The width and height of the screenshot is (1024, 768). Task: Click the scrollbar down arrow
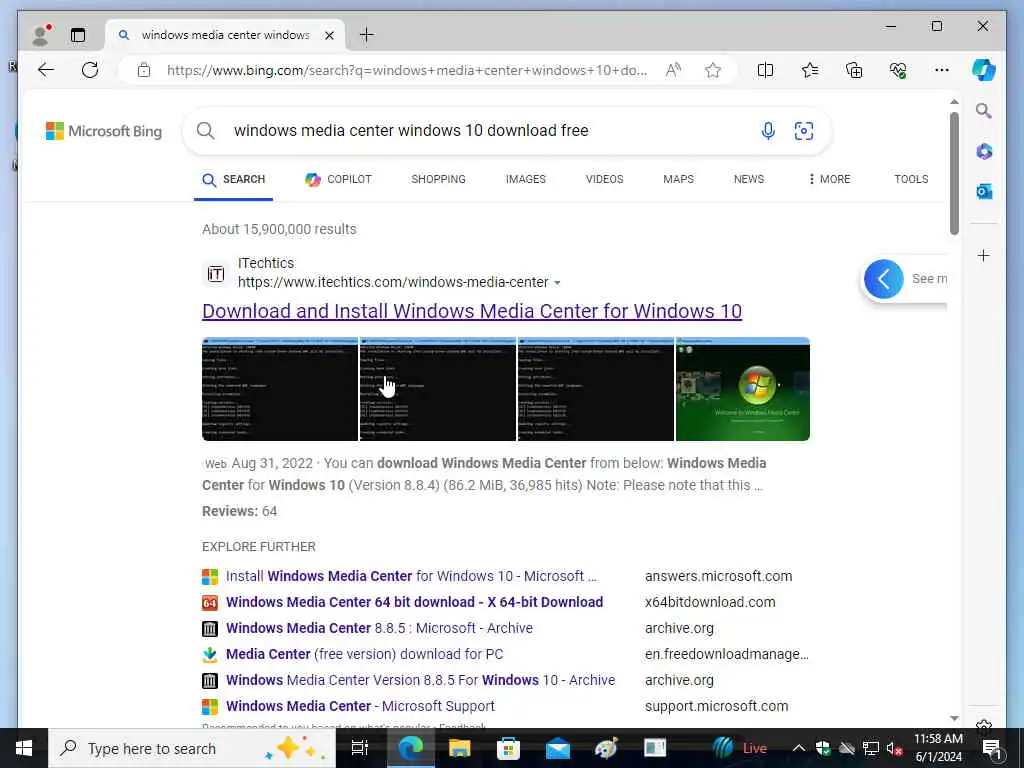pyautogui.click(x=954, y=718)
